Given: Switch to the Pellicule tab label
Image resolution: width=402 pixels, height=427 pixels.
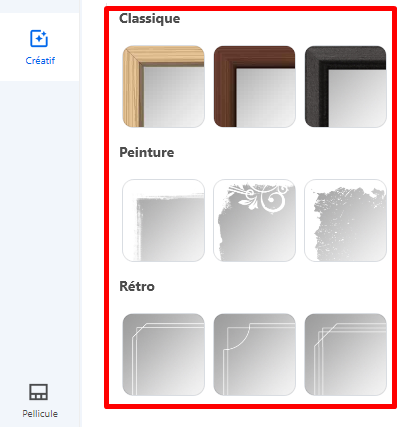Looking at the screenshot, I should pyautogui.click(x=40, y=414).
